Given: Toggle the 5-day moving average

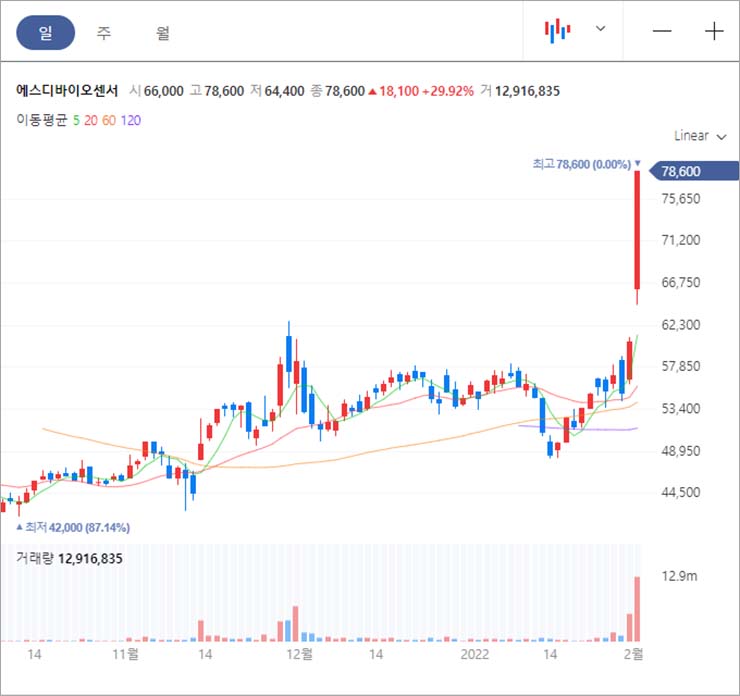Looking at the screenshot, I should point(76,120).
